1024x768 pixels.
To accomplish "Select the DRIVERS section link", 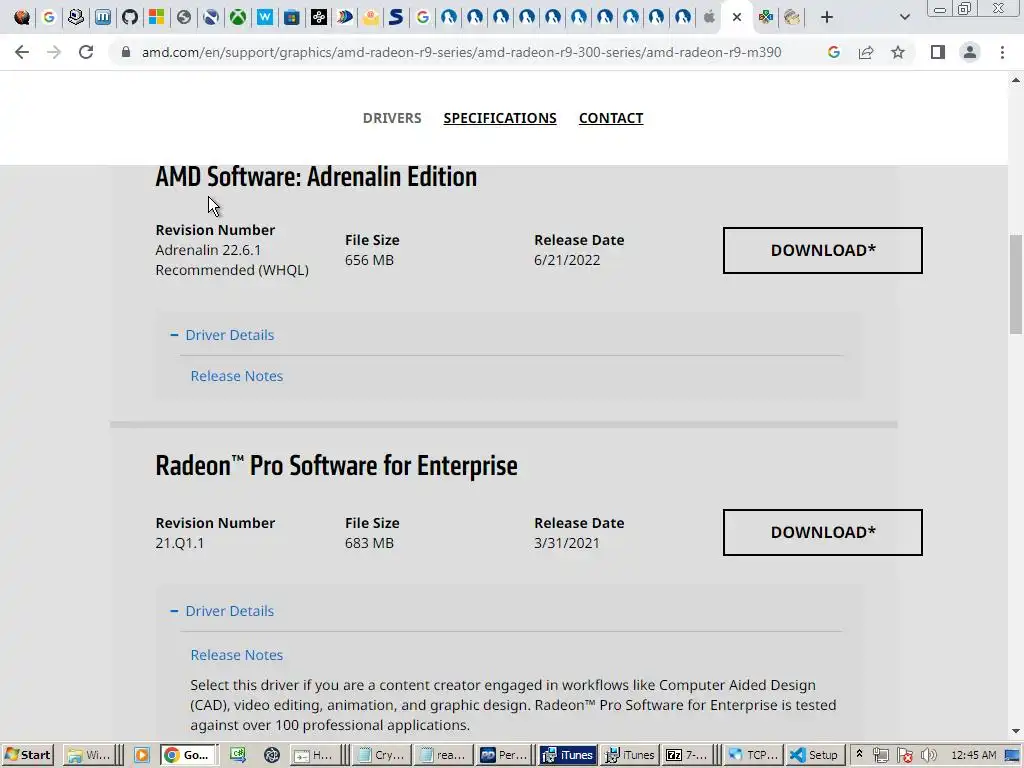I will pyautogui.click(x=392, y=118).
